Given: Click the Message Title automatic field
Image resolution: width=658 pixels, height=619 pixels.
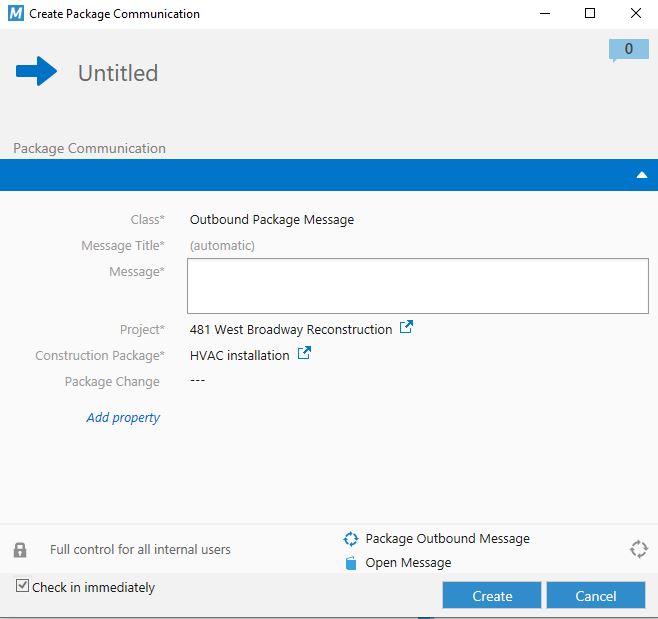Looking at the screenshot, I should pyautogui.click(x=222, y=246).
